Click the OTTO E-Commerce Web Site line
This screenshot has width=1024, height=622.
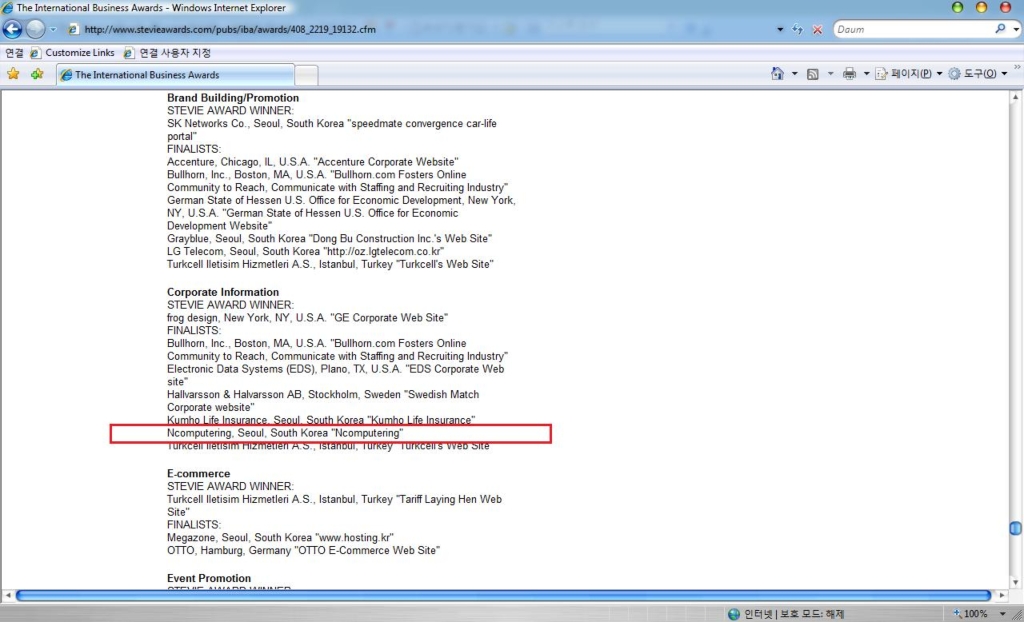304,551
